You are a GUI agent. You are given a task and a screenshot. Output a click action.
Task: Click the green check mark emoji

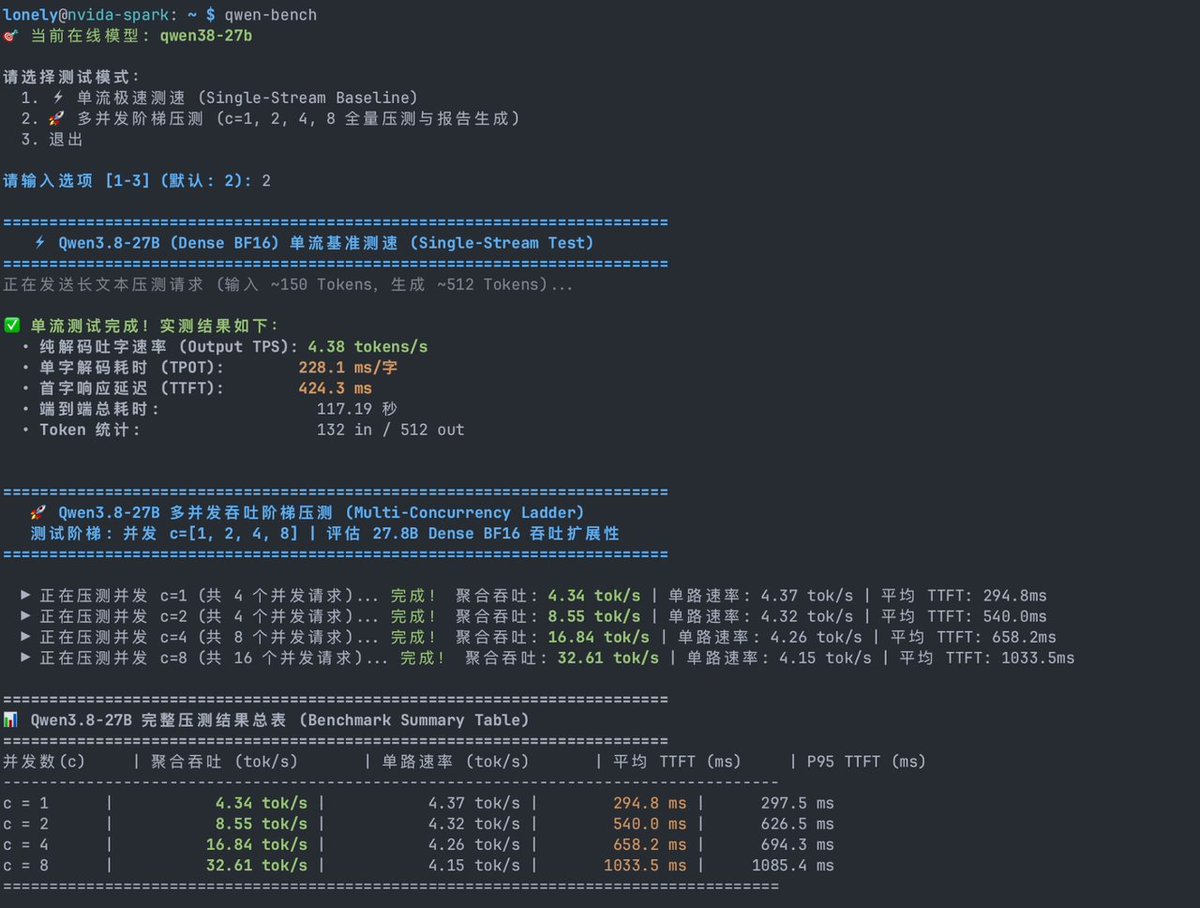point(12,326)
